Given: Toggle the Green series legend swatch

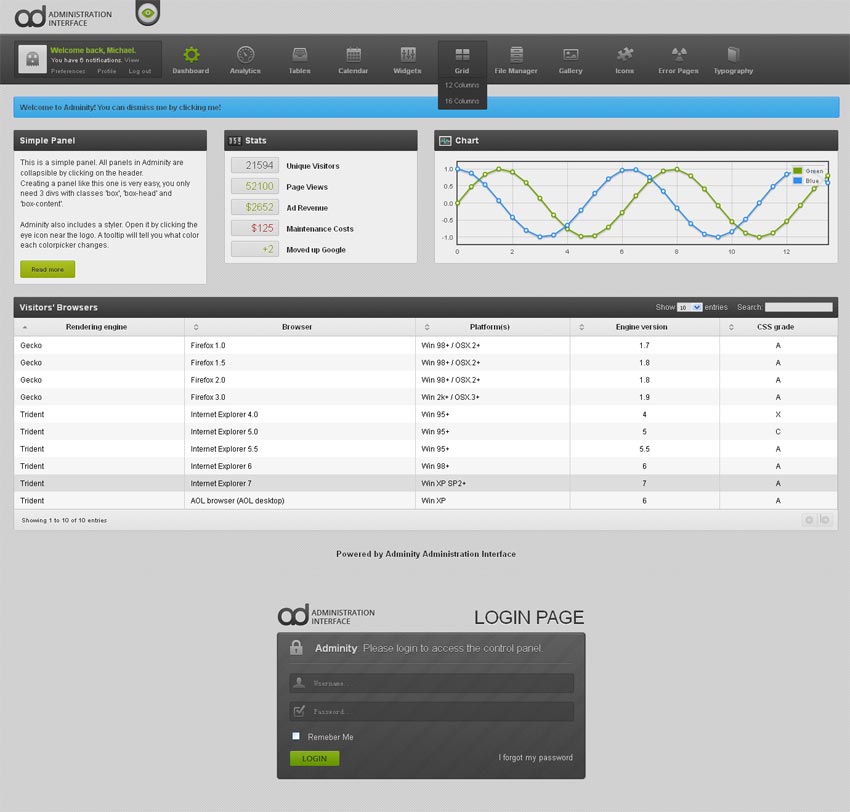Looking at the screenshot, I should point(798,171).
